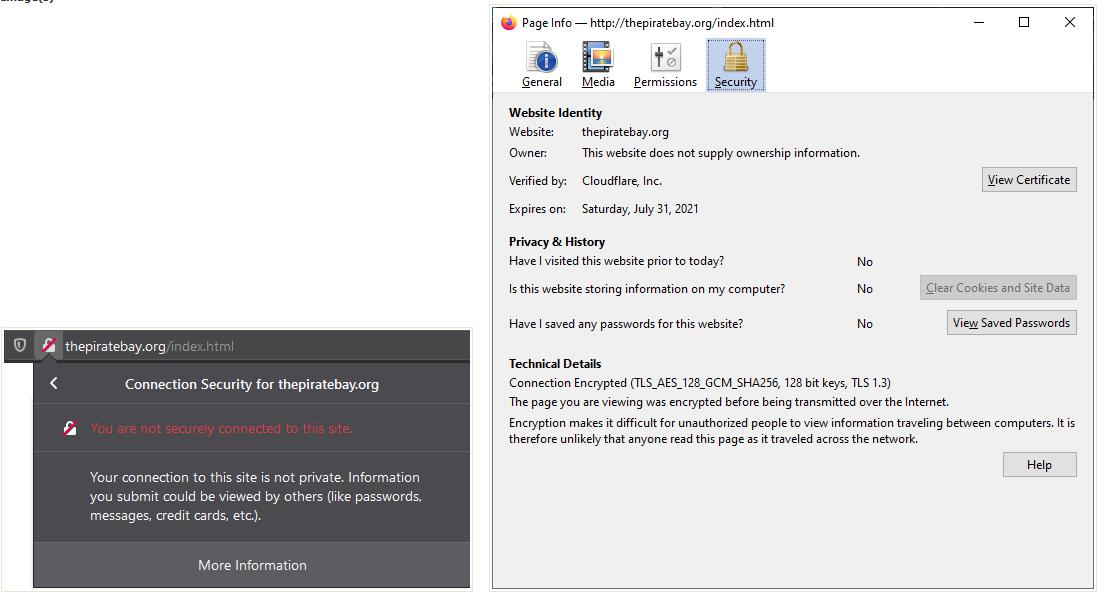Click the 'Technical Details' heading
This screenshot has height=595, width=1106.
[555, 364]
